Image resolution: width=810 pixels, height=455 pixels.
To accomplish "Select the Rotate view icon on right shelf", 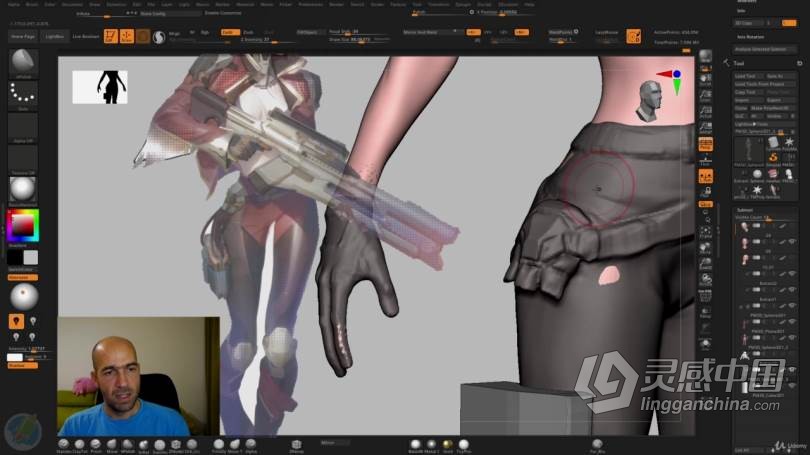I will (x=705, y=280).
